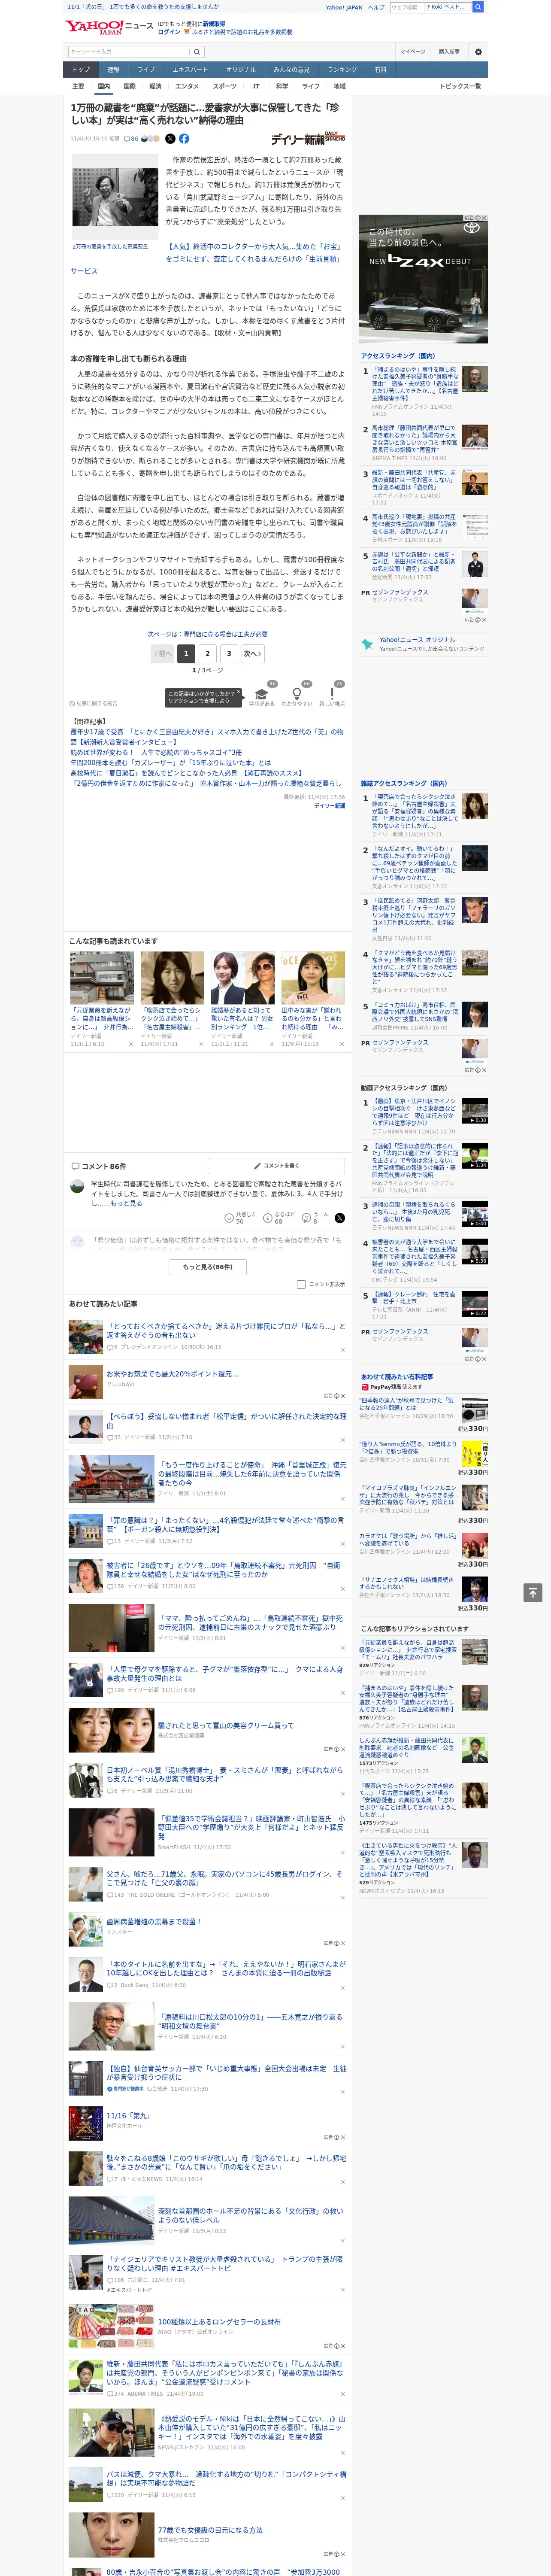Viewport: 551px width, 2576px height.
Task: Open the 有料 navigation tab
Action: pos(380,70)
